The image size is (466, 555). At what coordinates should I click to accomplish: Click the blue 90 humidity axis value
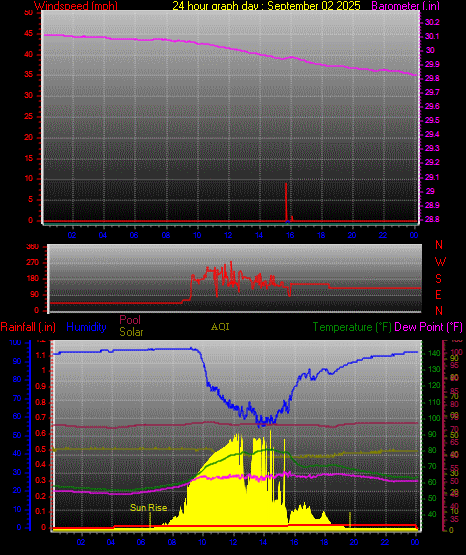(x=17, y=362)
